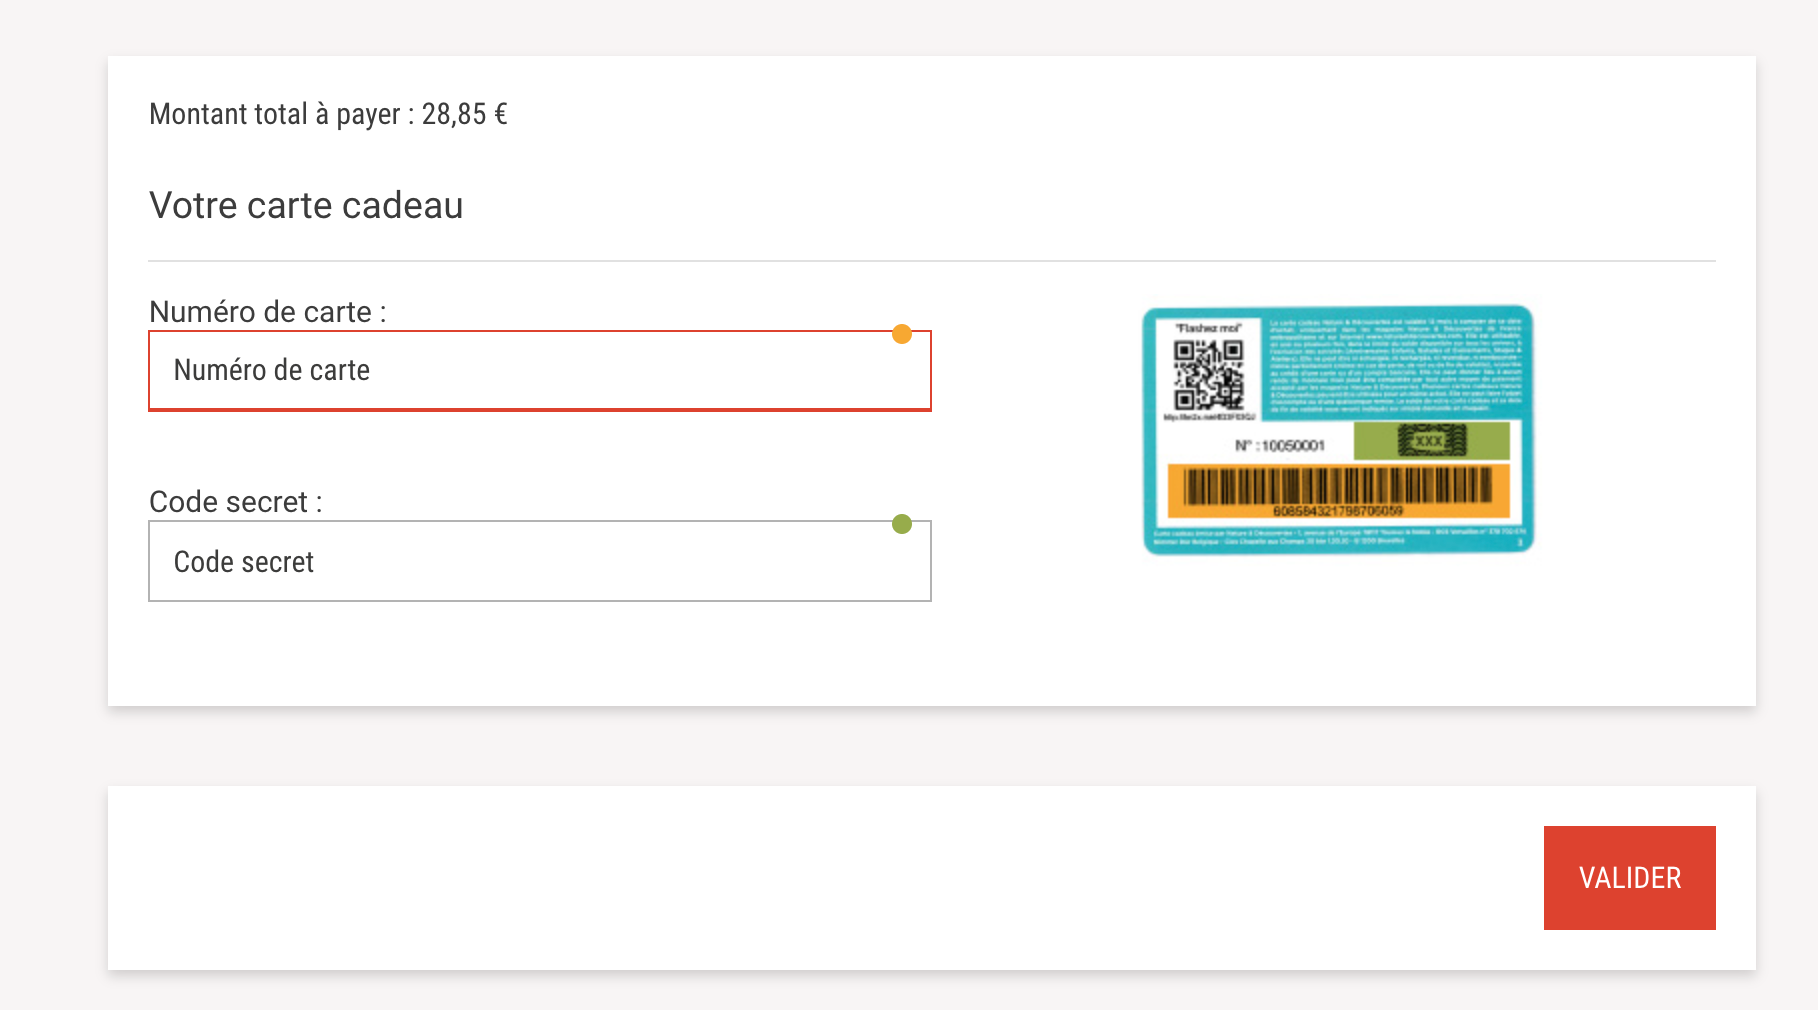The width and height of the screenshot is (1818, 1010).
Task: Click the QR code on the gift card
Action: point(1208,374)
